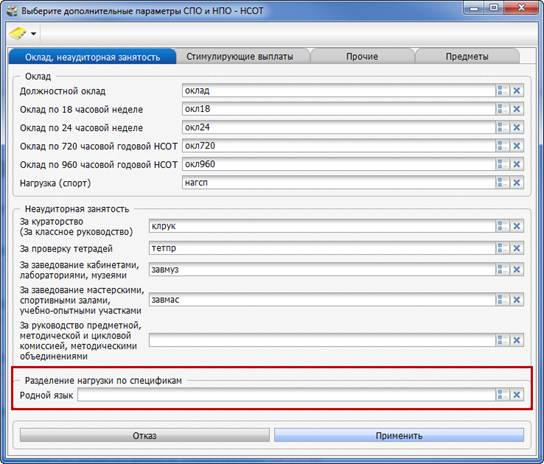The image size is (544, 464).
Task: Open the yellow notebook toolbar icon
Action: (x=18, y=33)
